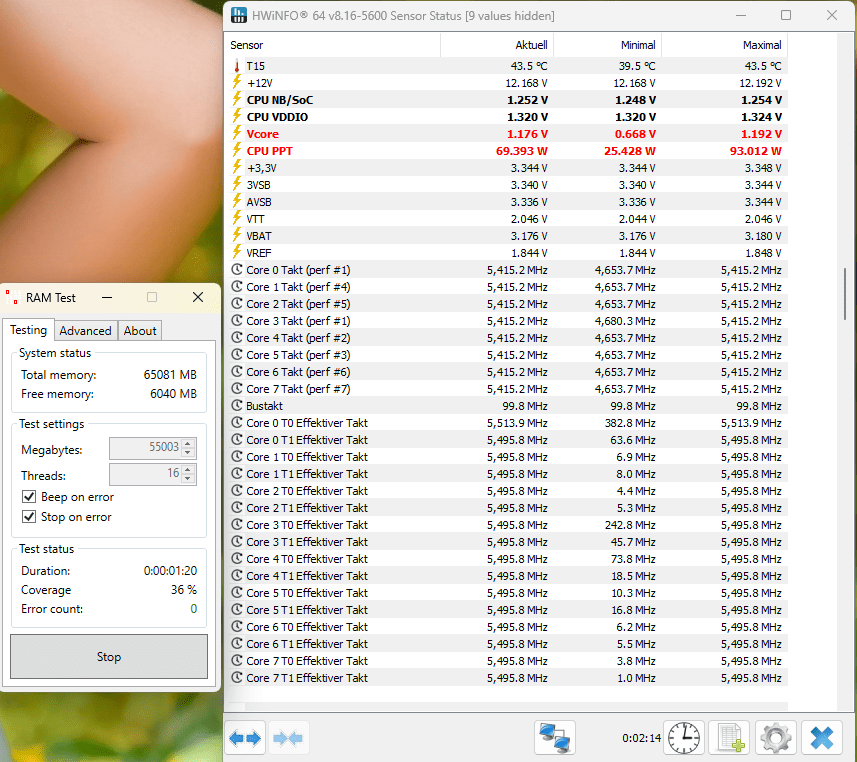Select the Core 0 T0 Effektiver Takt row
This screenshot has width=857, height=762.
[x=507, y=423]
